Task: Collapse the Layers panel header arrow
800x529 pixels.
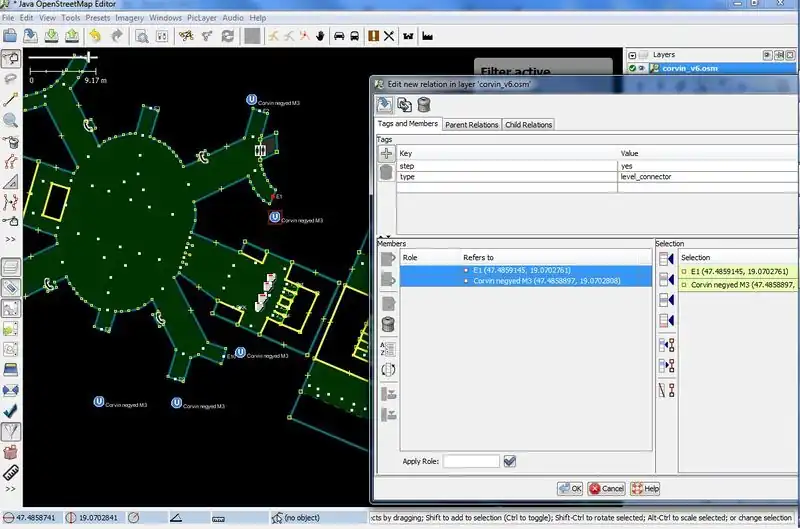Action: [x=631, y=54]
